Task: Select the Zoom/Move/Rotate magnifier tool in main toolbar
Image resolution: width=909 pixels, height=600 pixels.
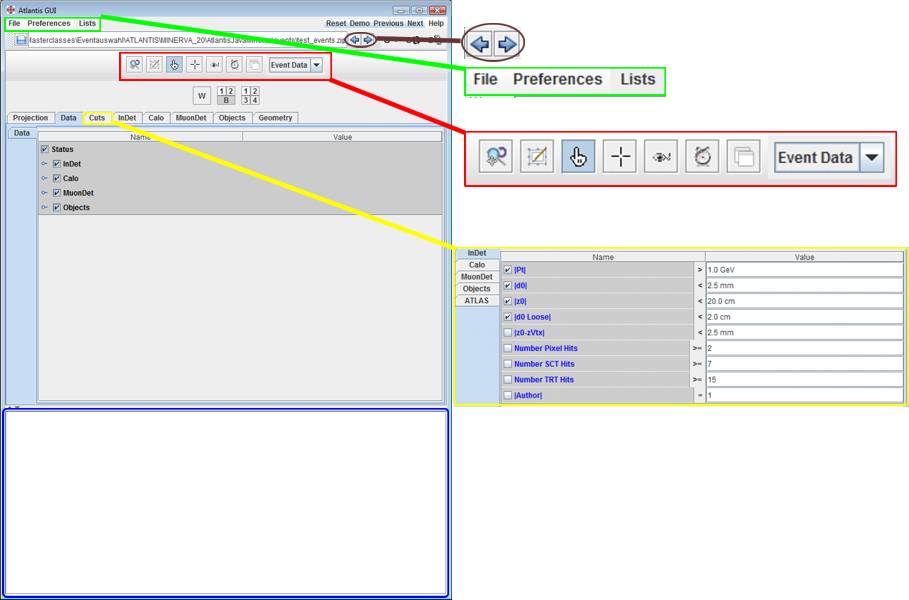Action: coord(134,65)
